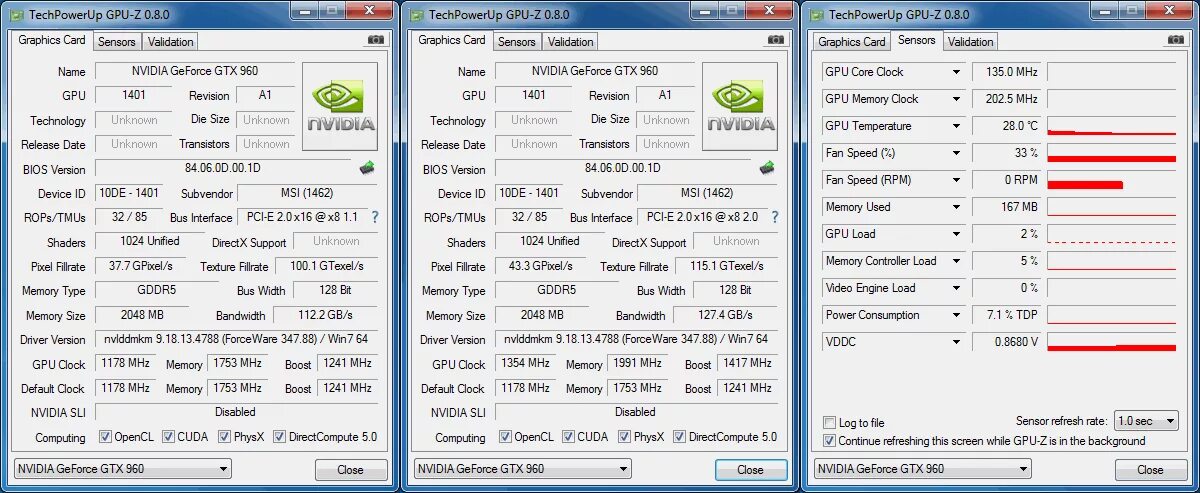Open Memory Used sensor dropdown arrow
This screenshot has height=493, width=1200.
[x=957, y=207]
